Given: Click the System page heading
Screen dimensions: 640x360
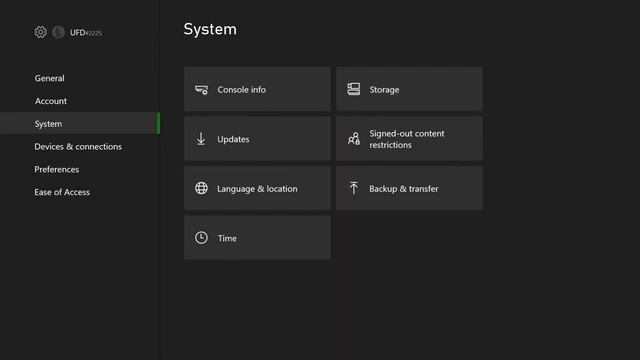Looking at the screenshot, I should 210,29.
